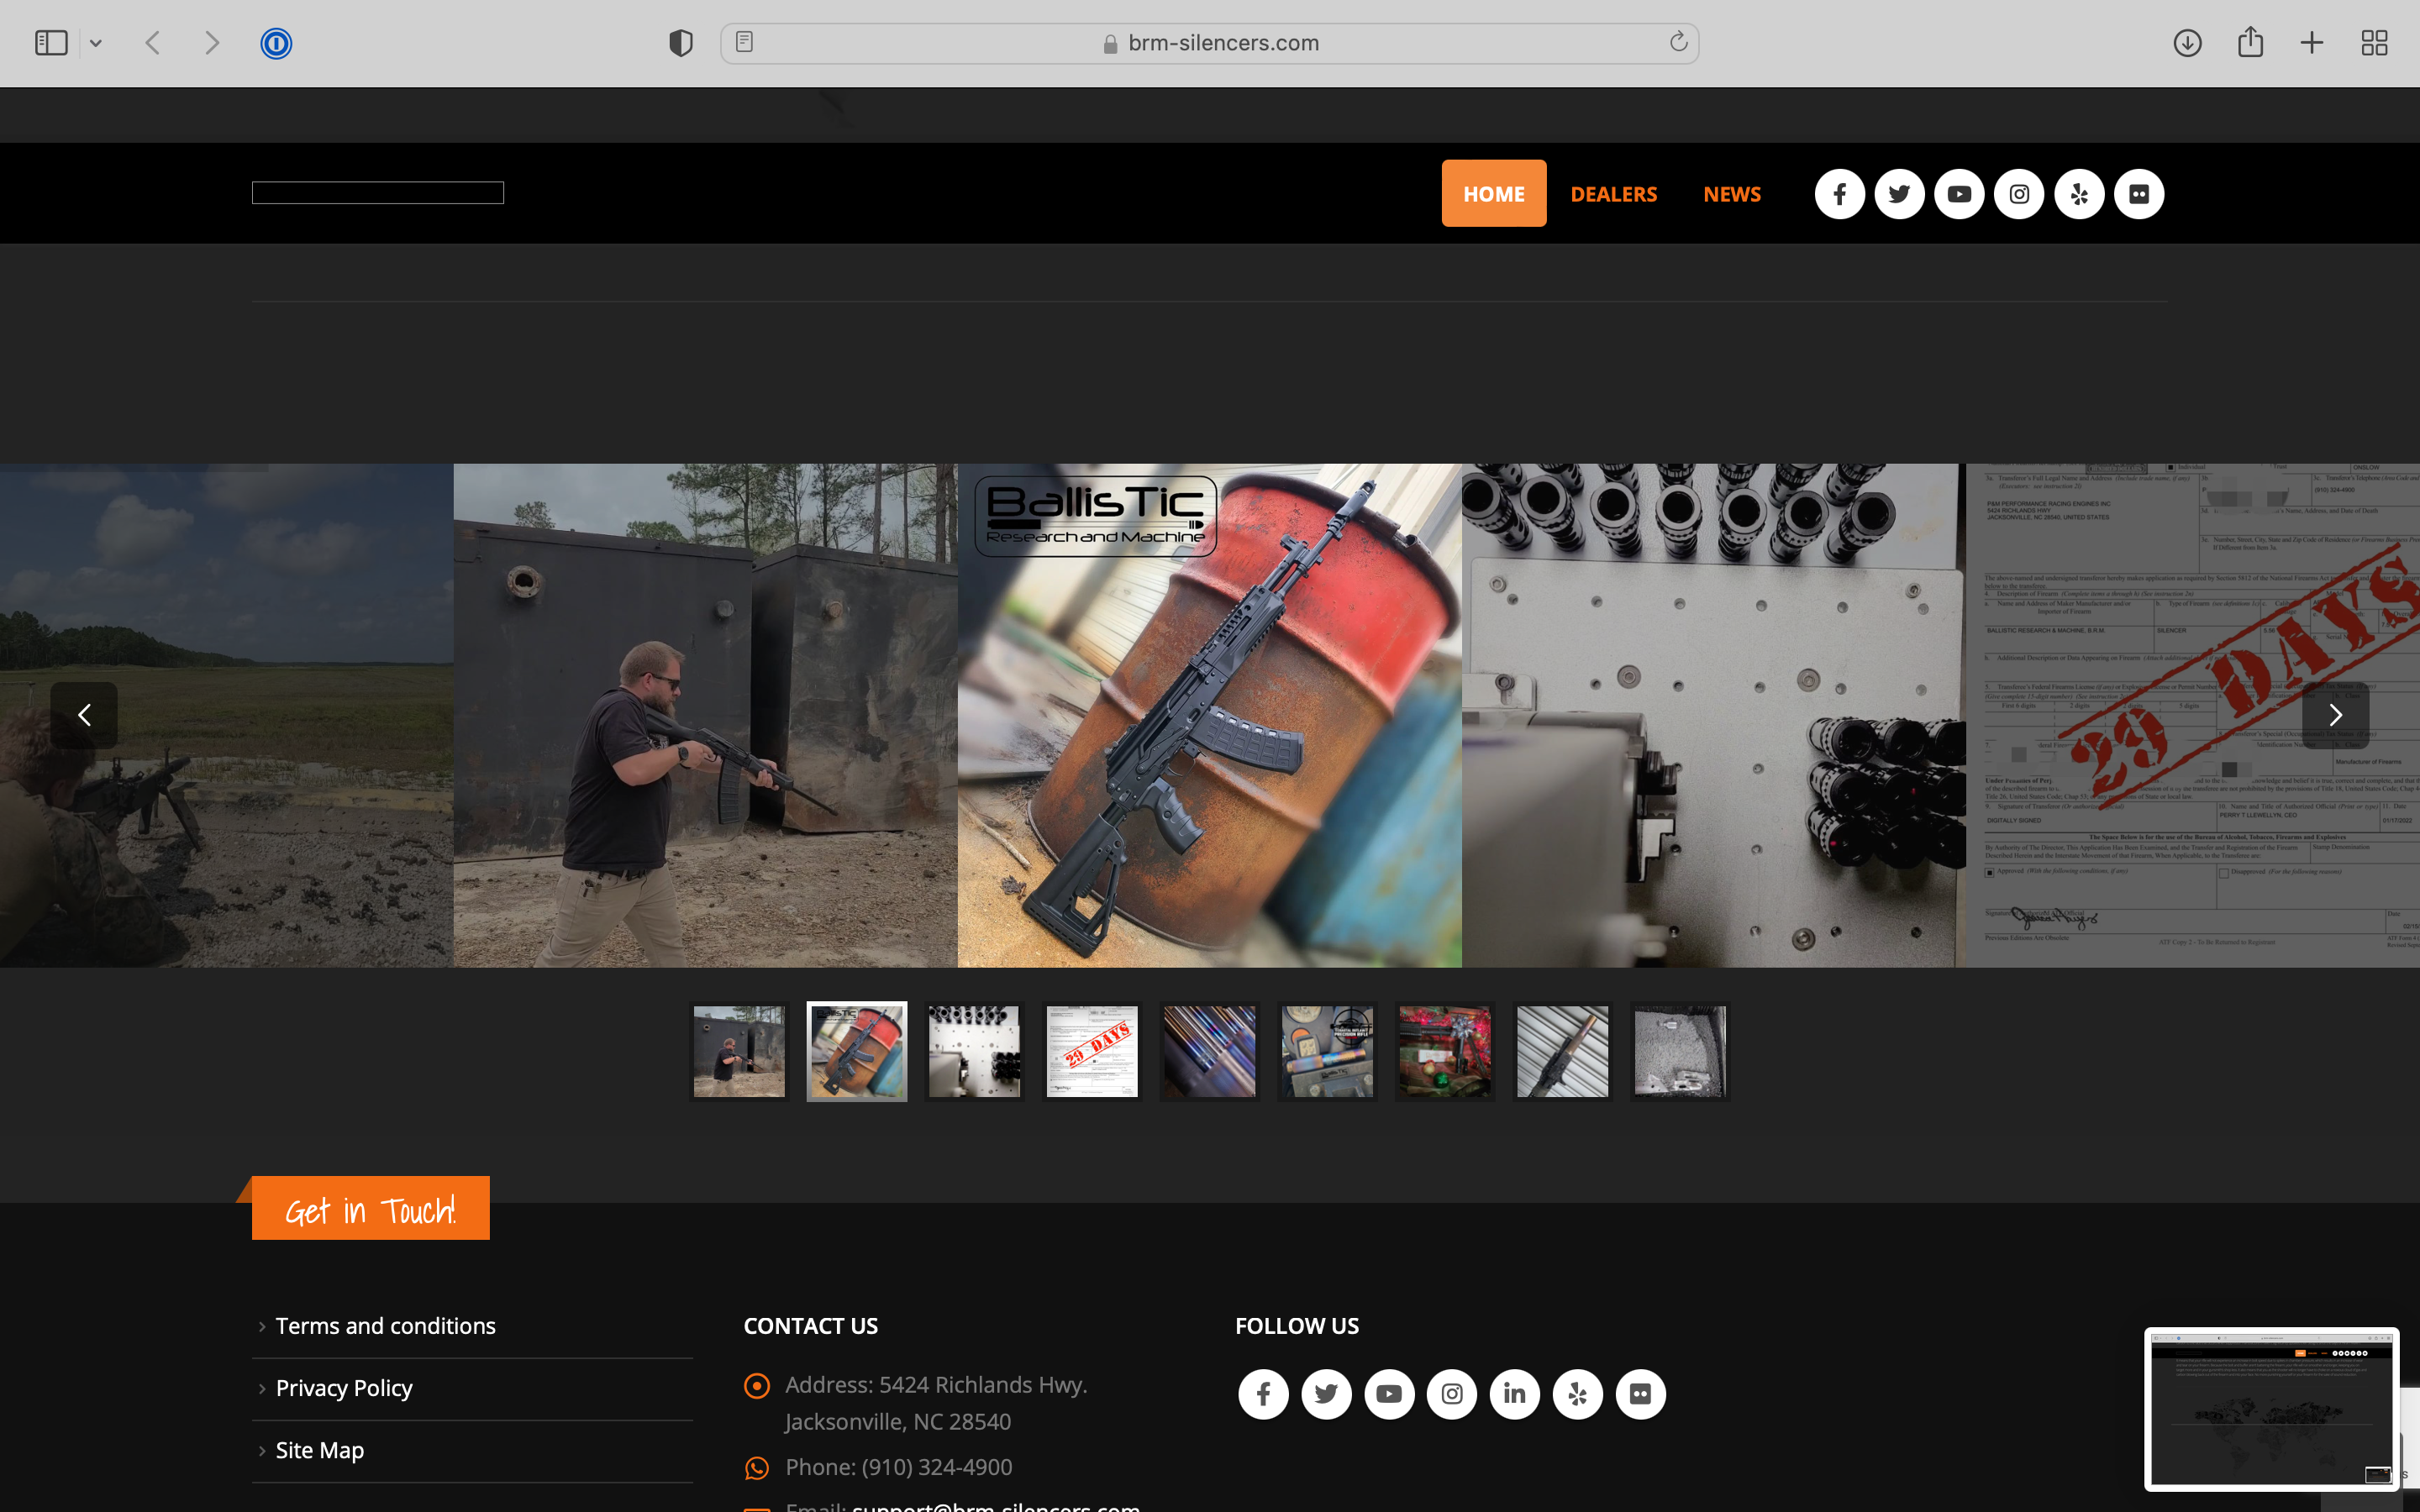Select the sixth thumbnail with round logo
Screen dimensions: 2420x1512
pyautogui.click(x=1327, y=1051)
